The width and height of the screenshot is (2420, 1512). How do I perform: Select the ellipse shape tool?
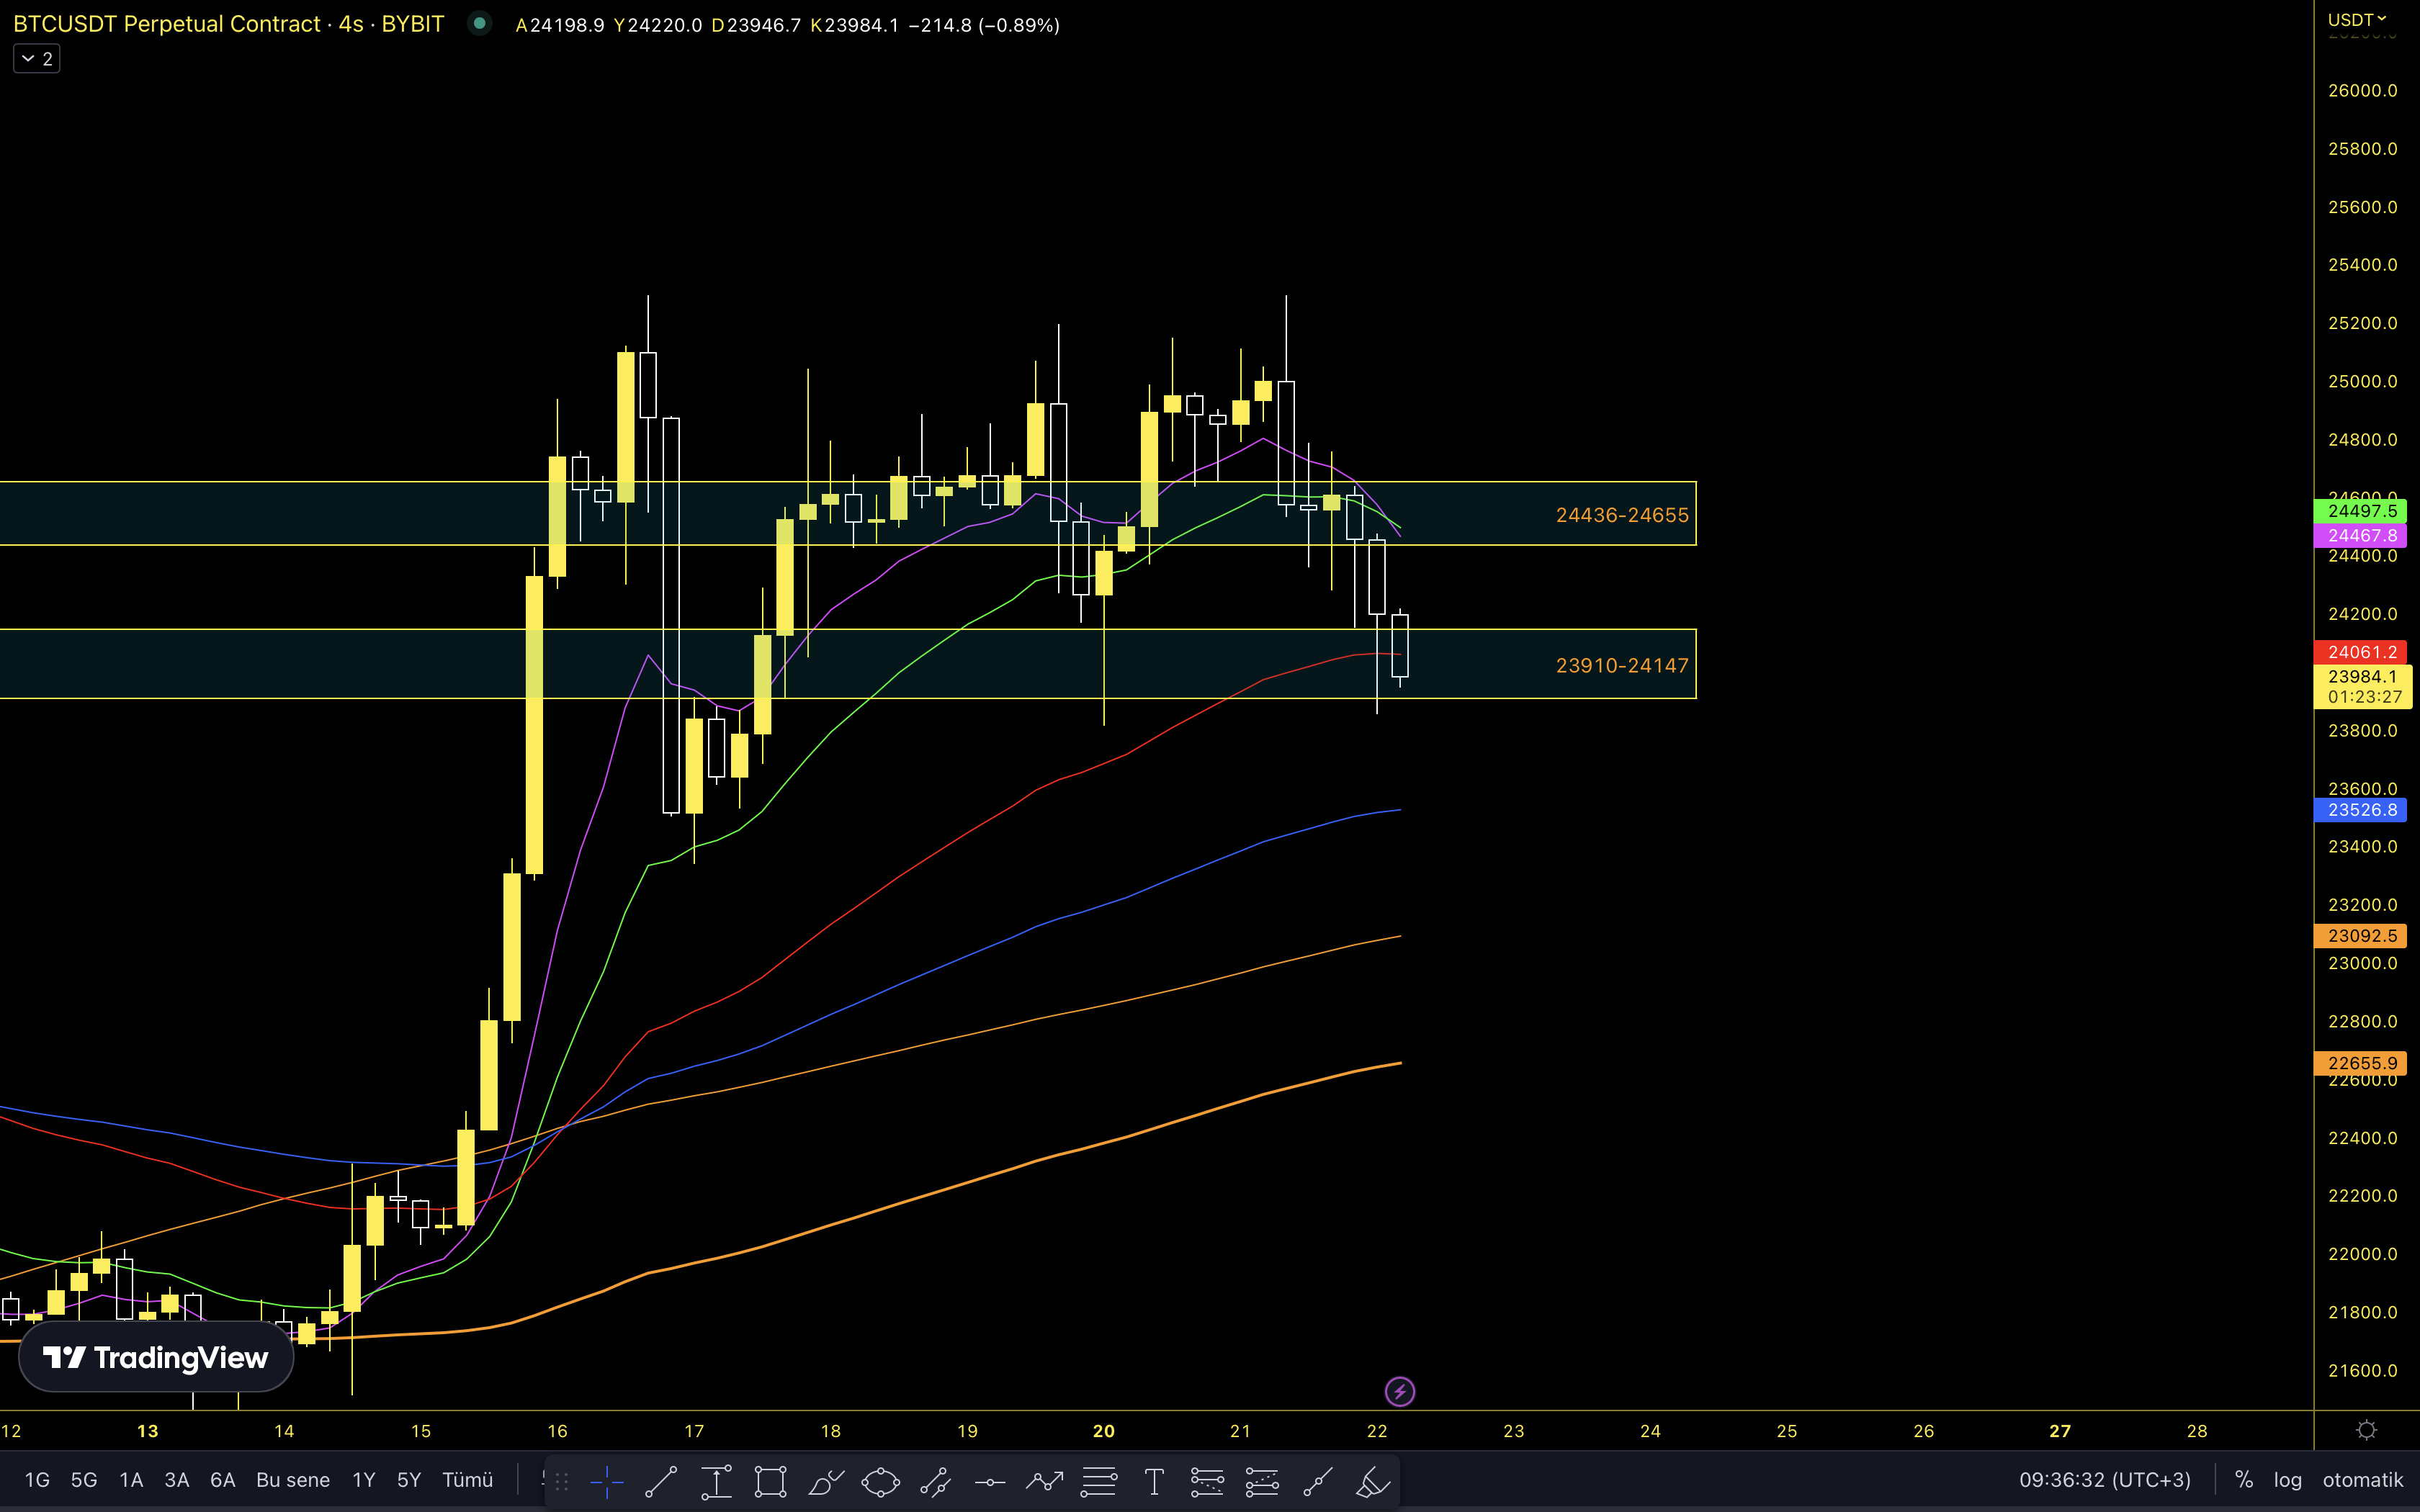880,1481
